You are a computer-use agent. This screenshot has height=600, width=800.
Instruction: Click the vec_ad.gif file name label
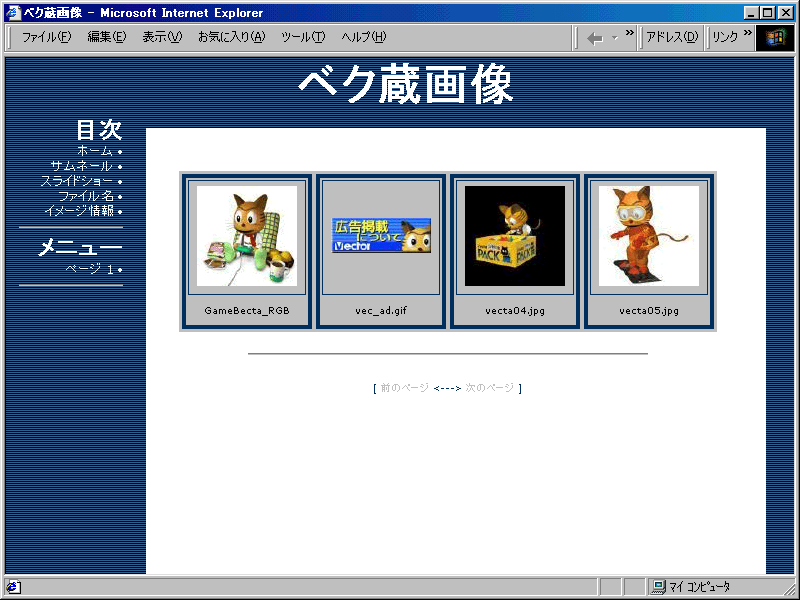point(381,310)
